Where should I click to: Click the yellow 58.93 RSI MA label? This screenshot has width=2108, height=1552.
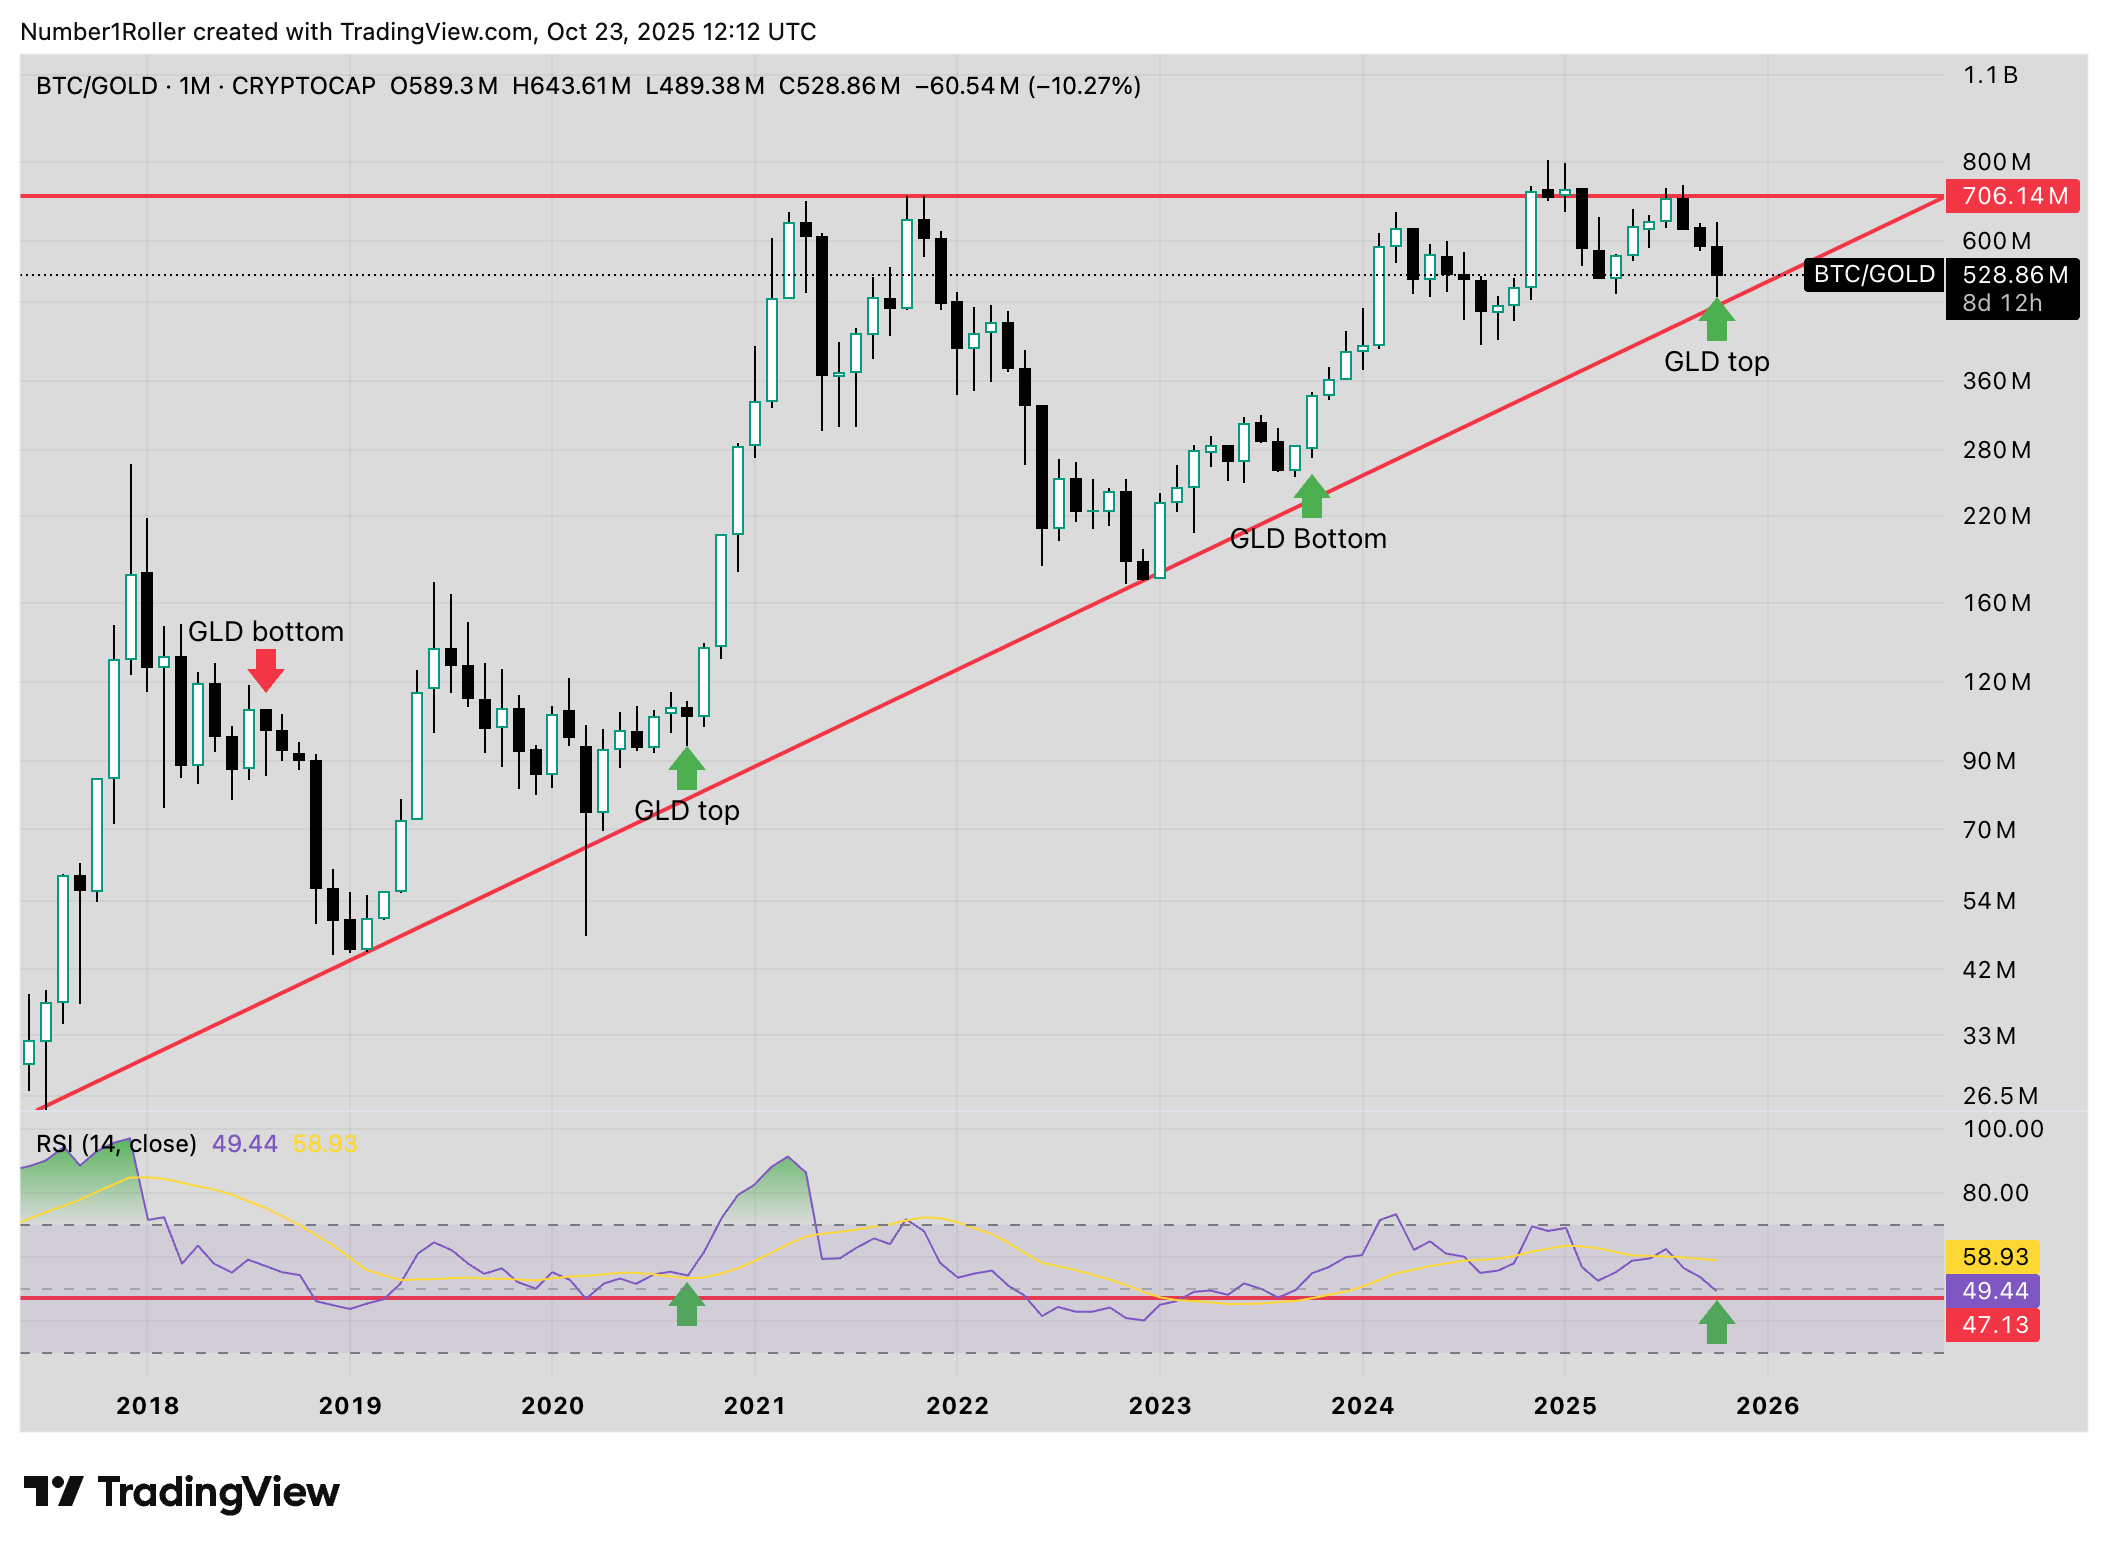[1992, 1257]
